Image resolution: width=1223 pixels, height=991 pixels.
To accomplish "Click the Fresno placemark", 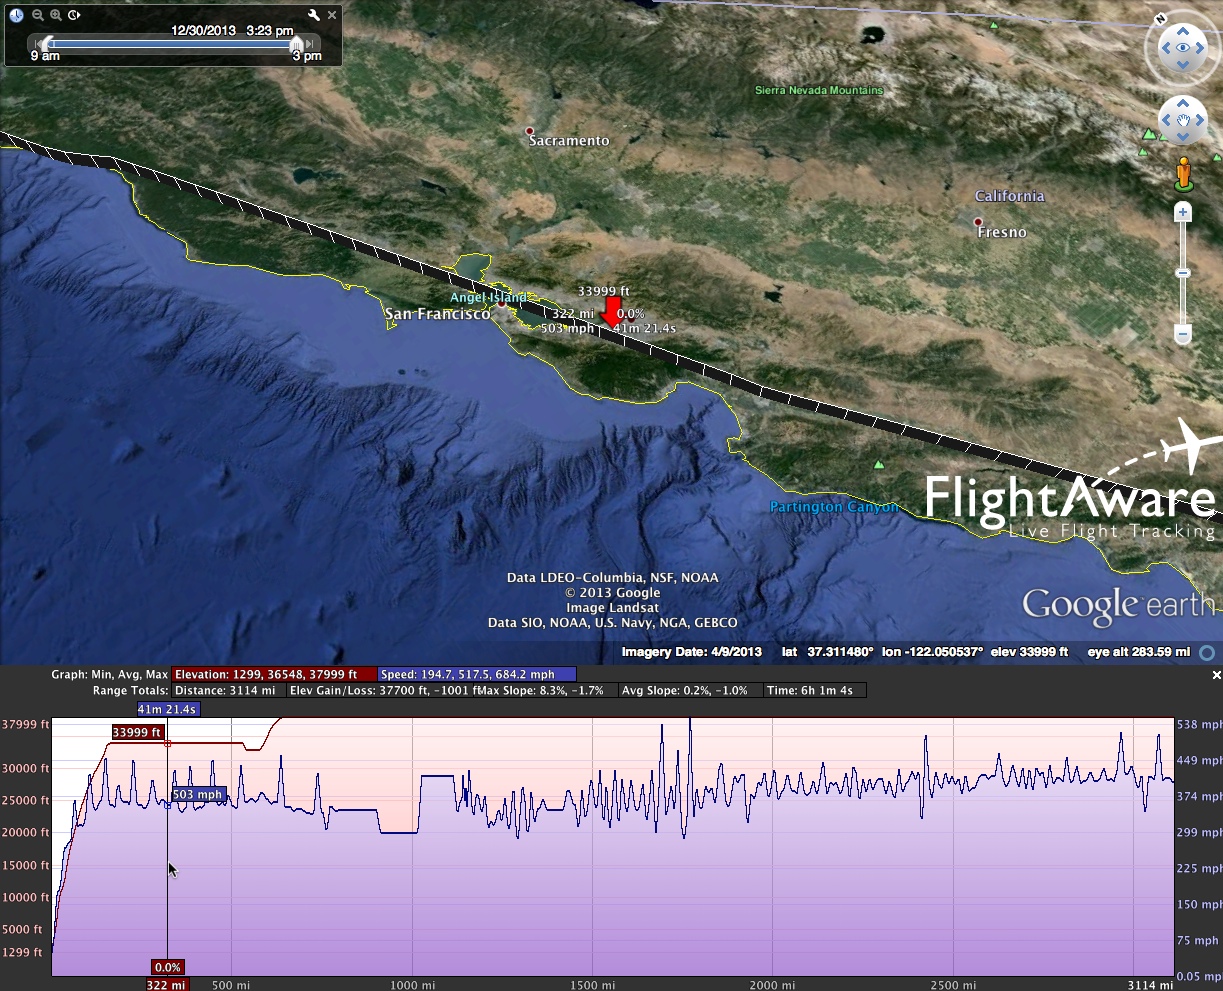I will pos(978,221).
